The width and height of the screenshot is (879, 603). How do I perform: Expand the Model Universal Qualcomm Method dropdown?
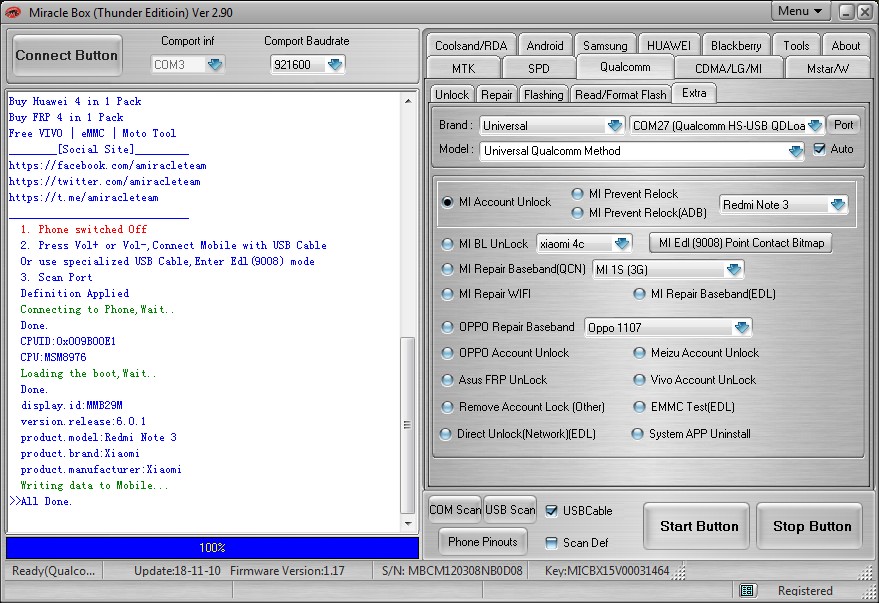click(x=795, y=151)
